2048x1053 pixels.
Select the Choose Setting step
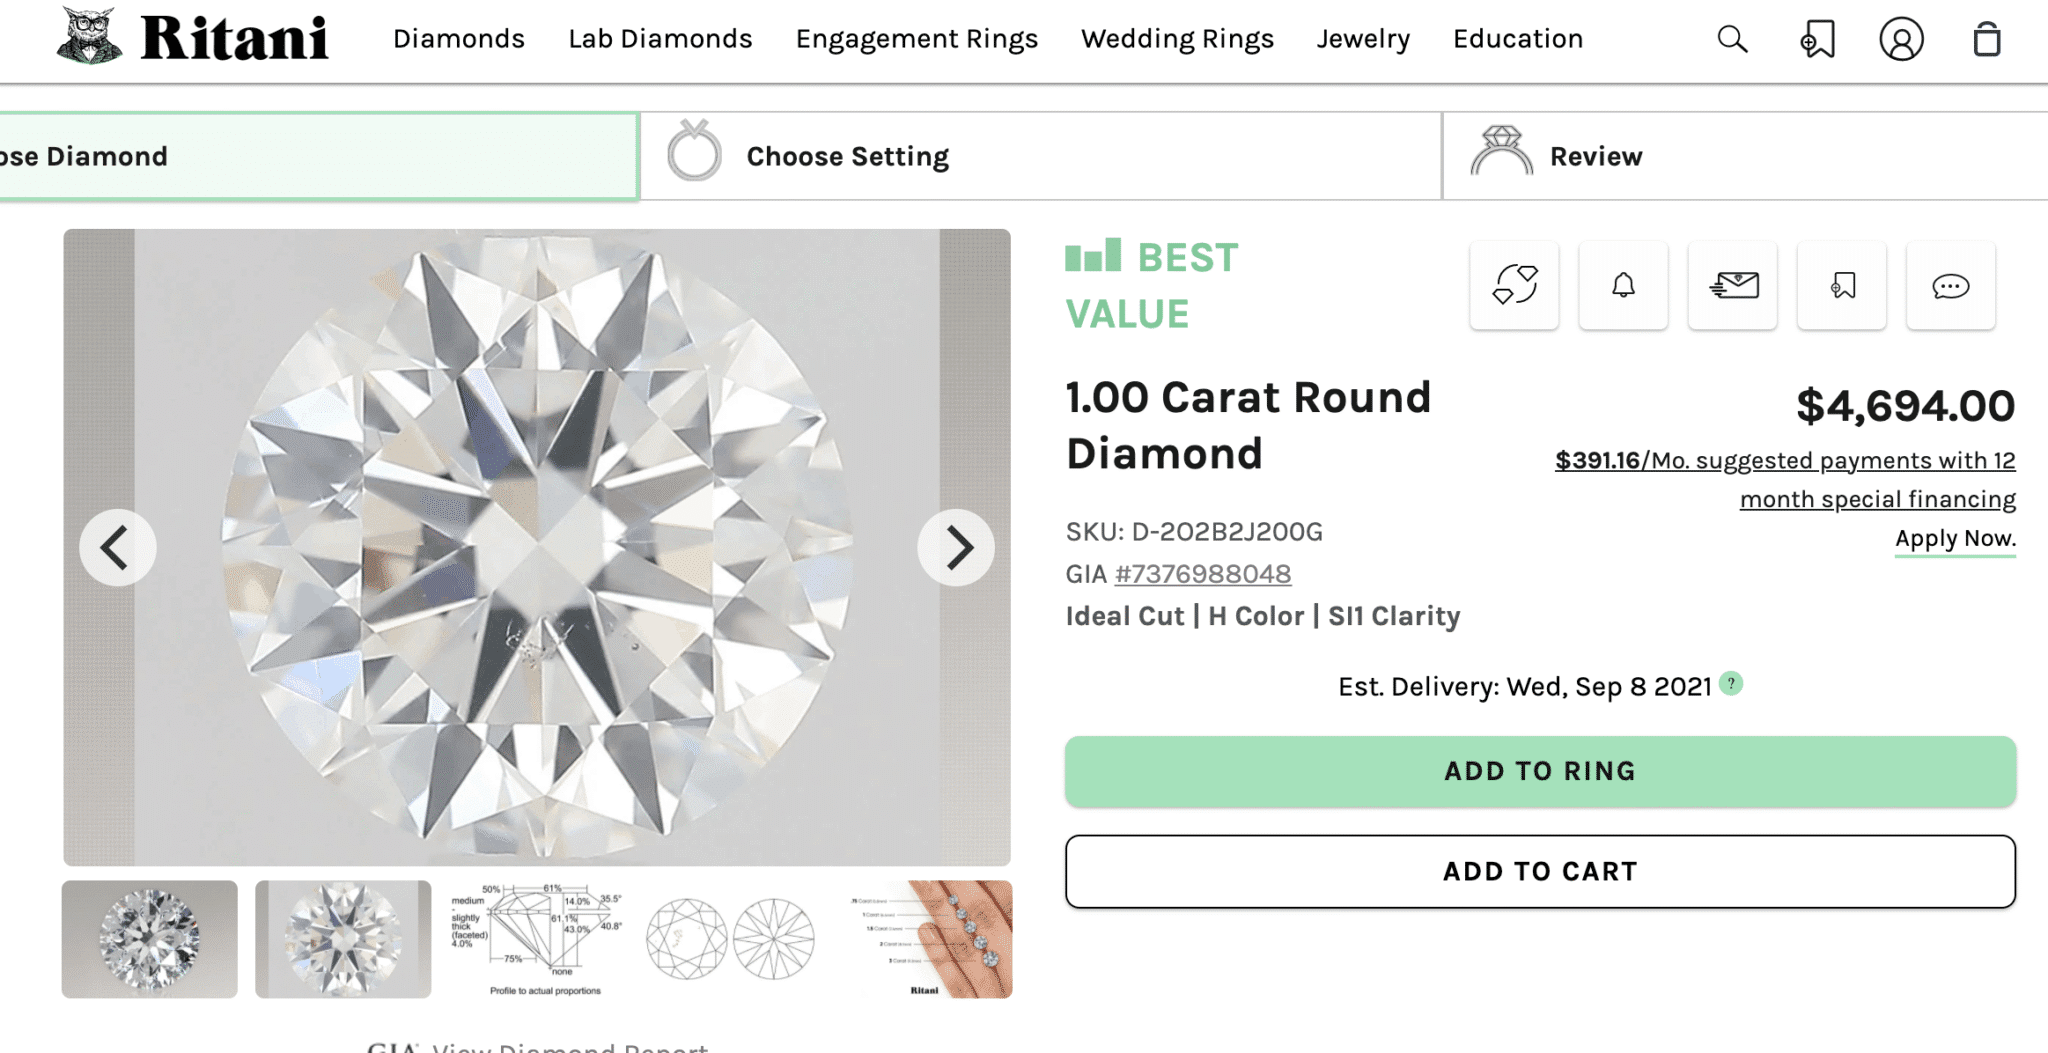[x=846, y=156]
